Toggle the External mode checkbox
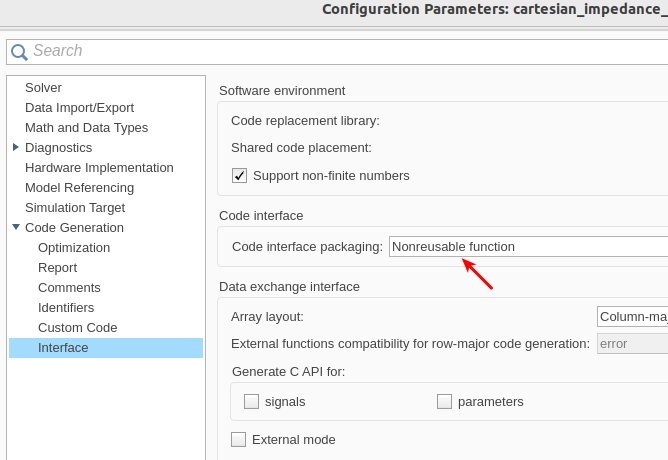The image size is (668, 460). (x=238, y=439)
